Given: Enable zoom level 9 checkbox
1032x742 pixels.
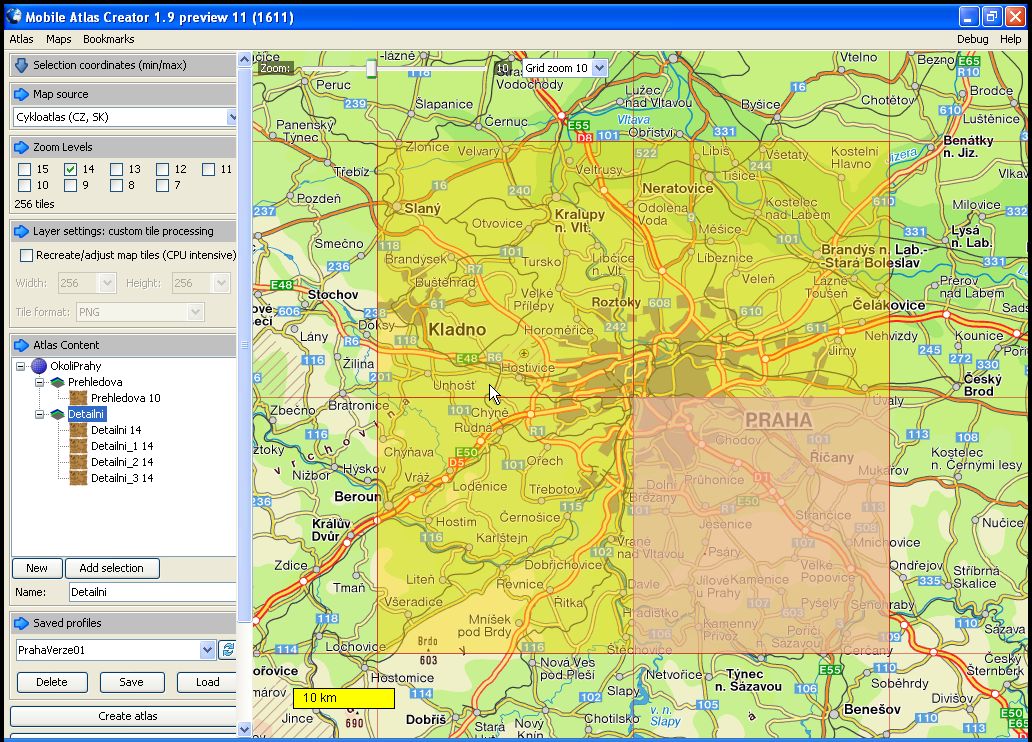Looking at the screenshot, I should (x=70, y=186).
